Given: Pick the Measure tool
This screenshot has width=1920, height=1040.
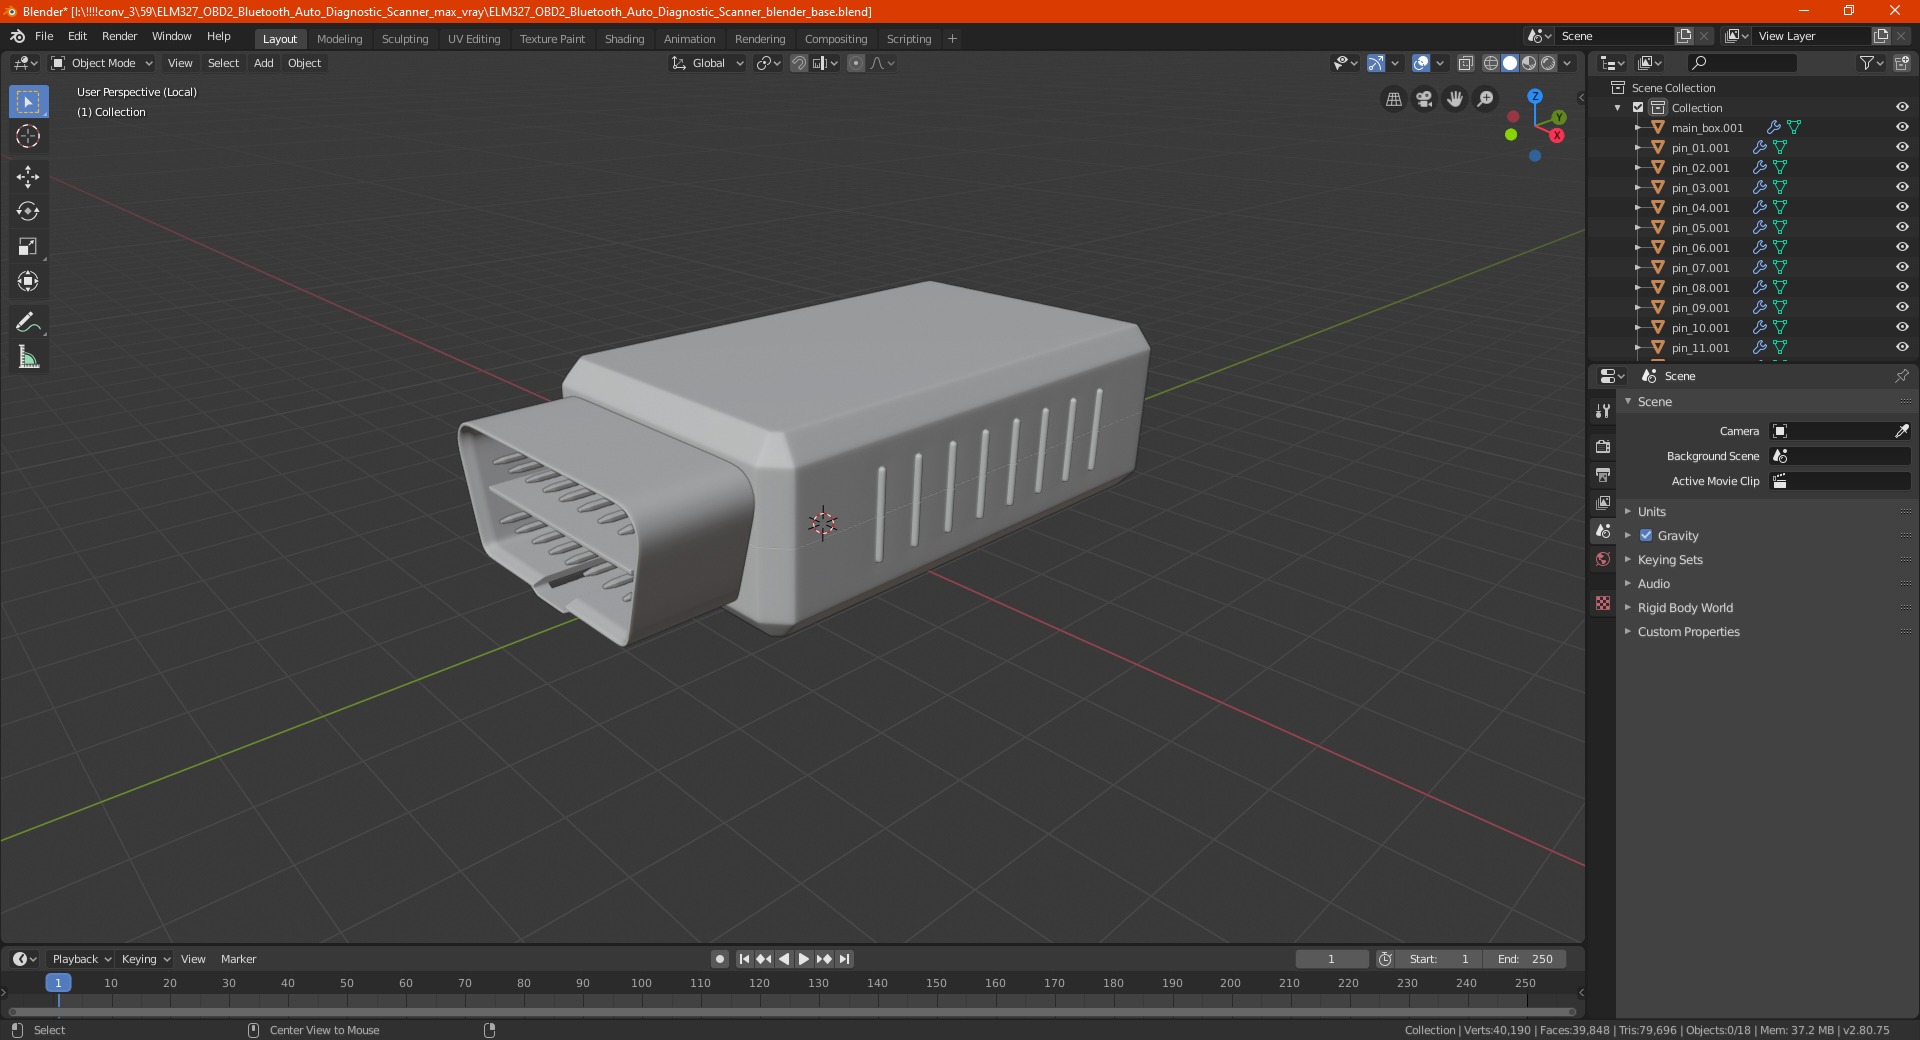Looking at the screenshot, I should click(28, 357).
